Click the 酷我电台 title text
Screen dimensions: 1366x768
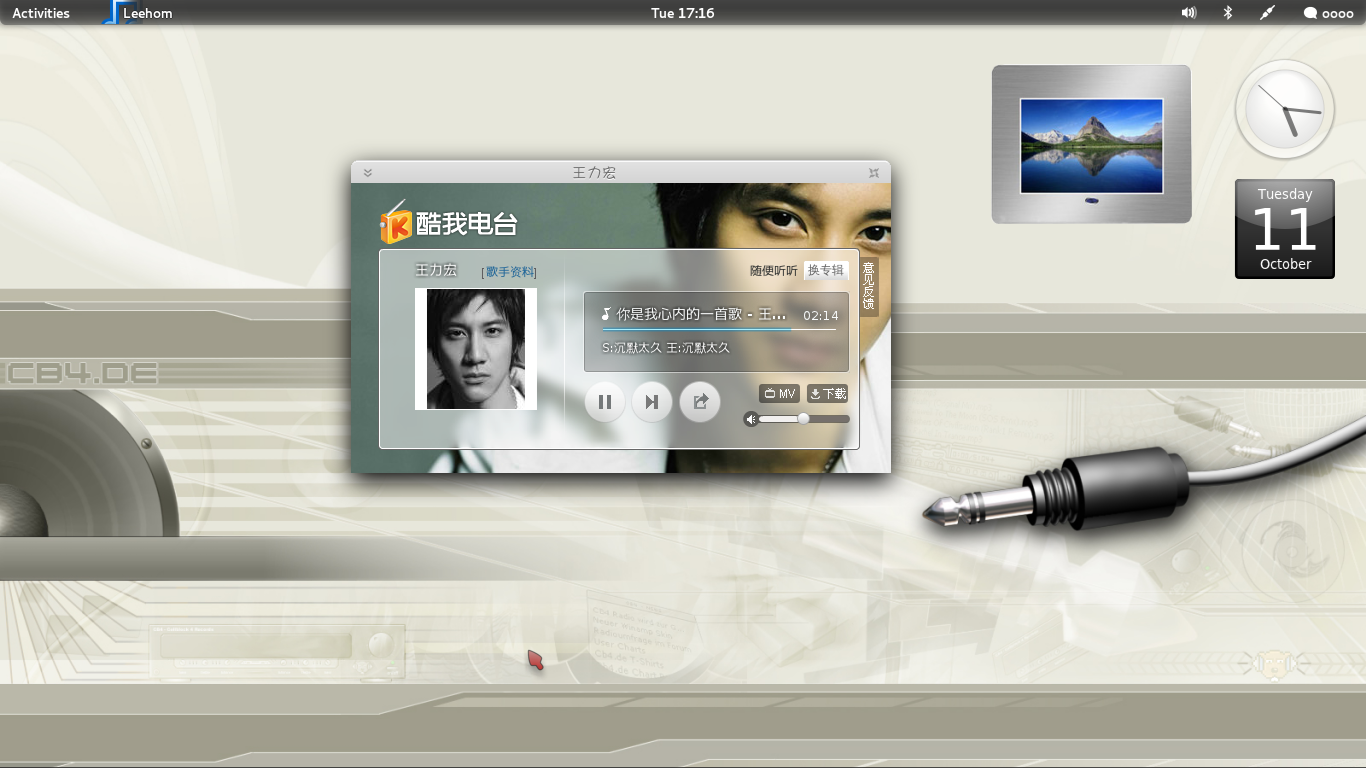(467, 224)
